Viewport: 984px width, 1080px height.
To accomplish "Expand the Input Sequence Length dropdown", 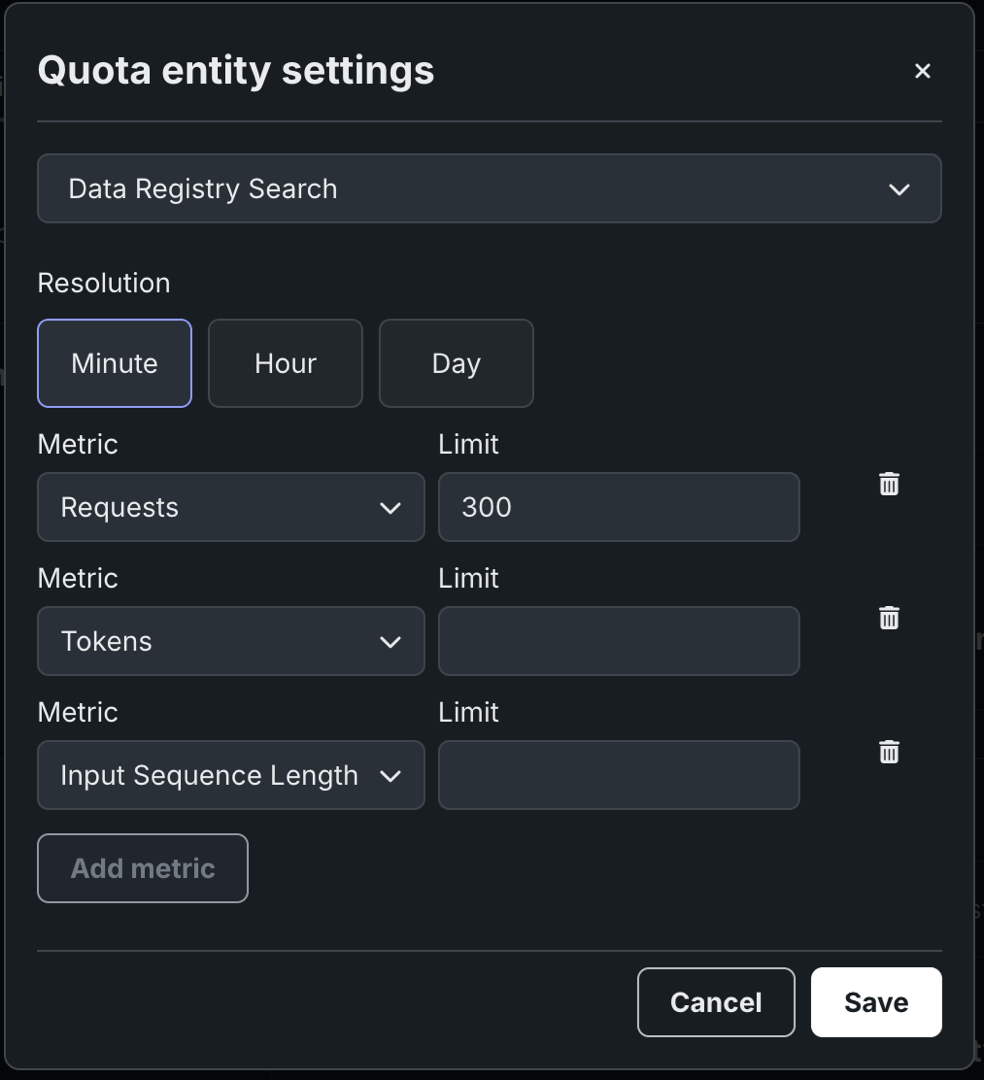I will coord(230,776).
